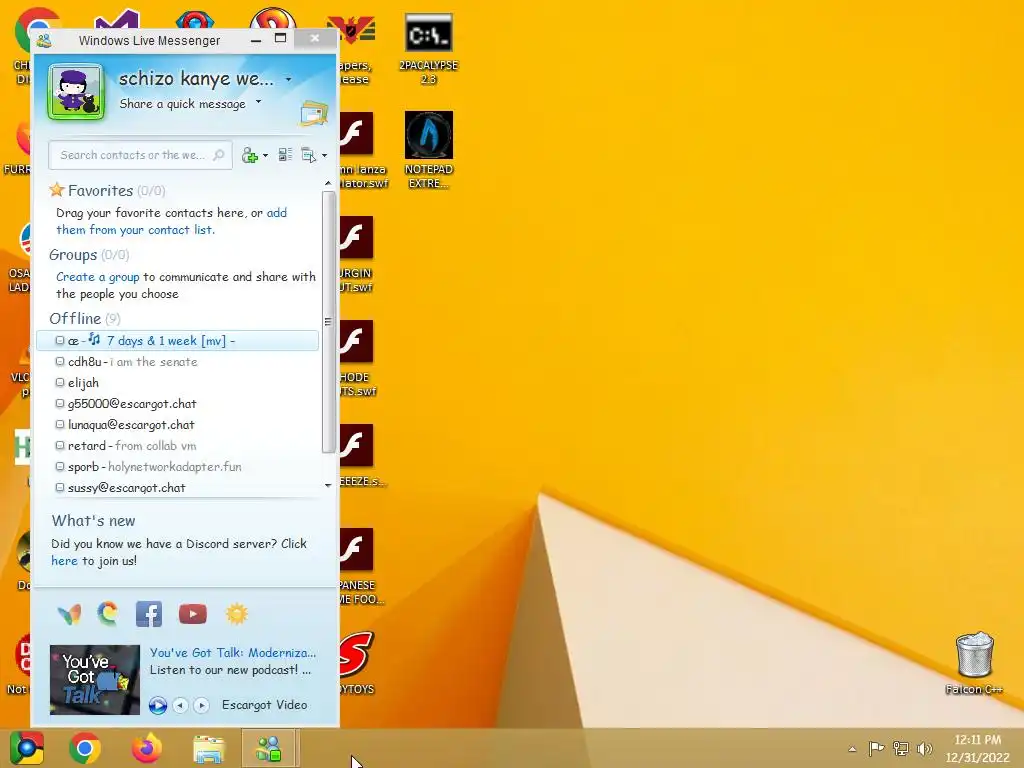1024x768 pixels.
Task: Open Chrome with profile from taskbar
Action: pos(27,748)
